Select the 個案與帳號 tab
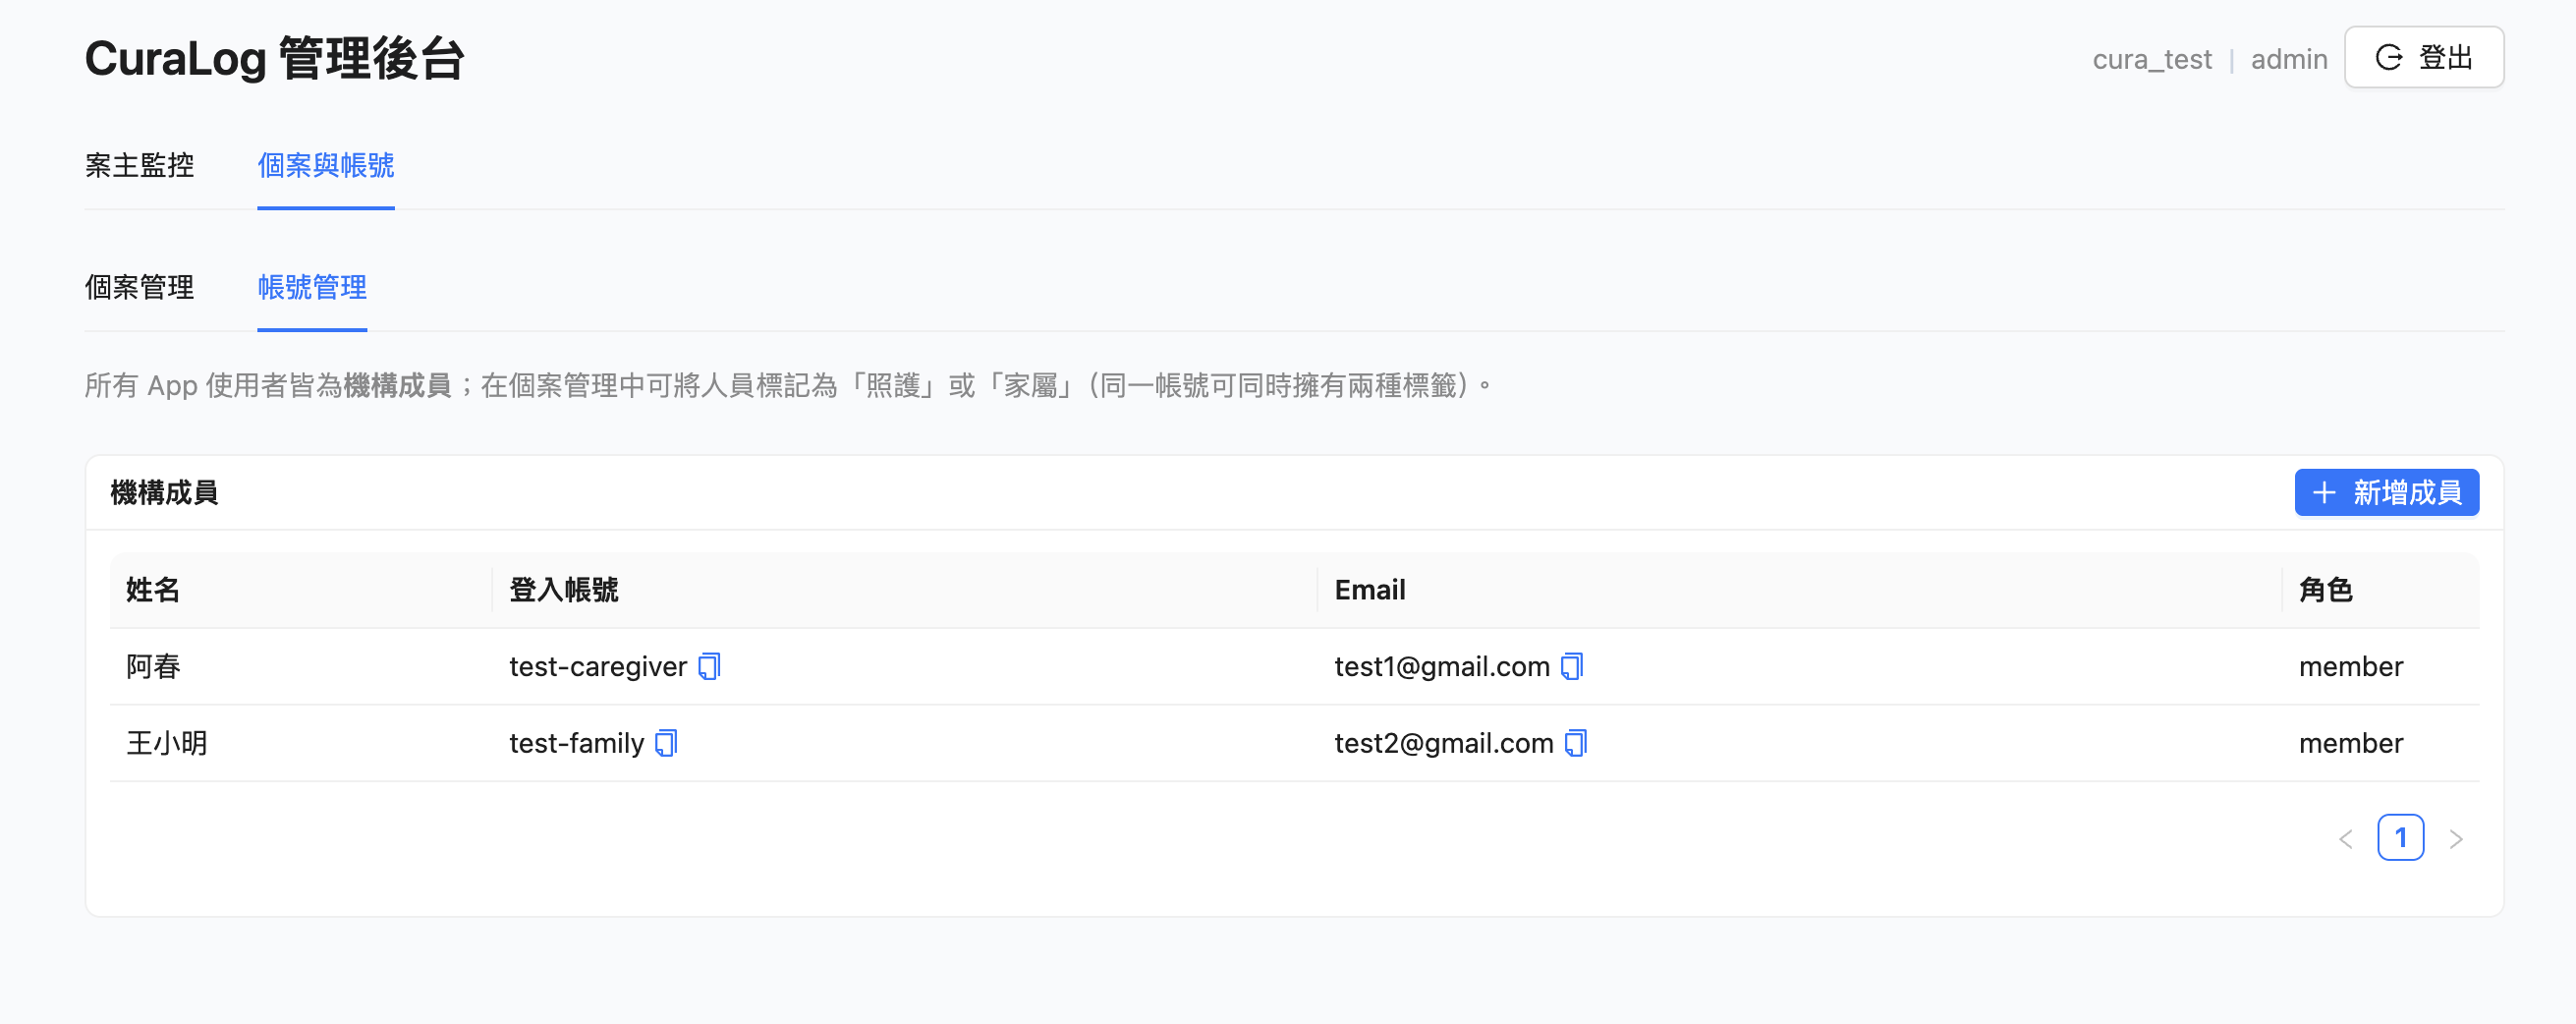This screenshot has width=2576, height=1024. (x=325, y=165)
